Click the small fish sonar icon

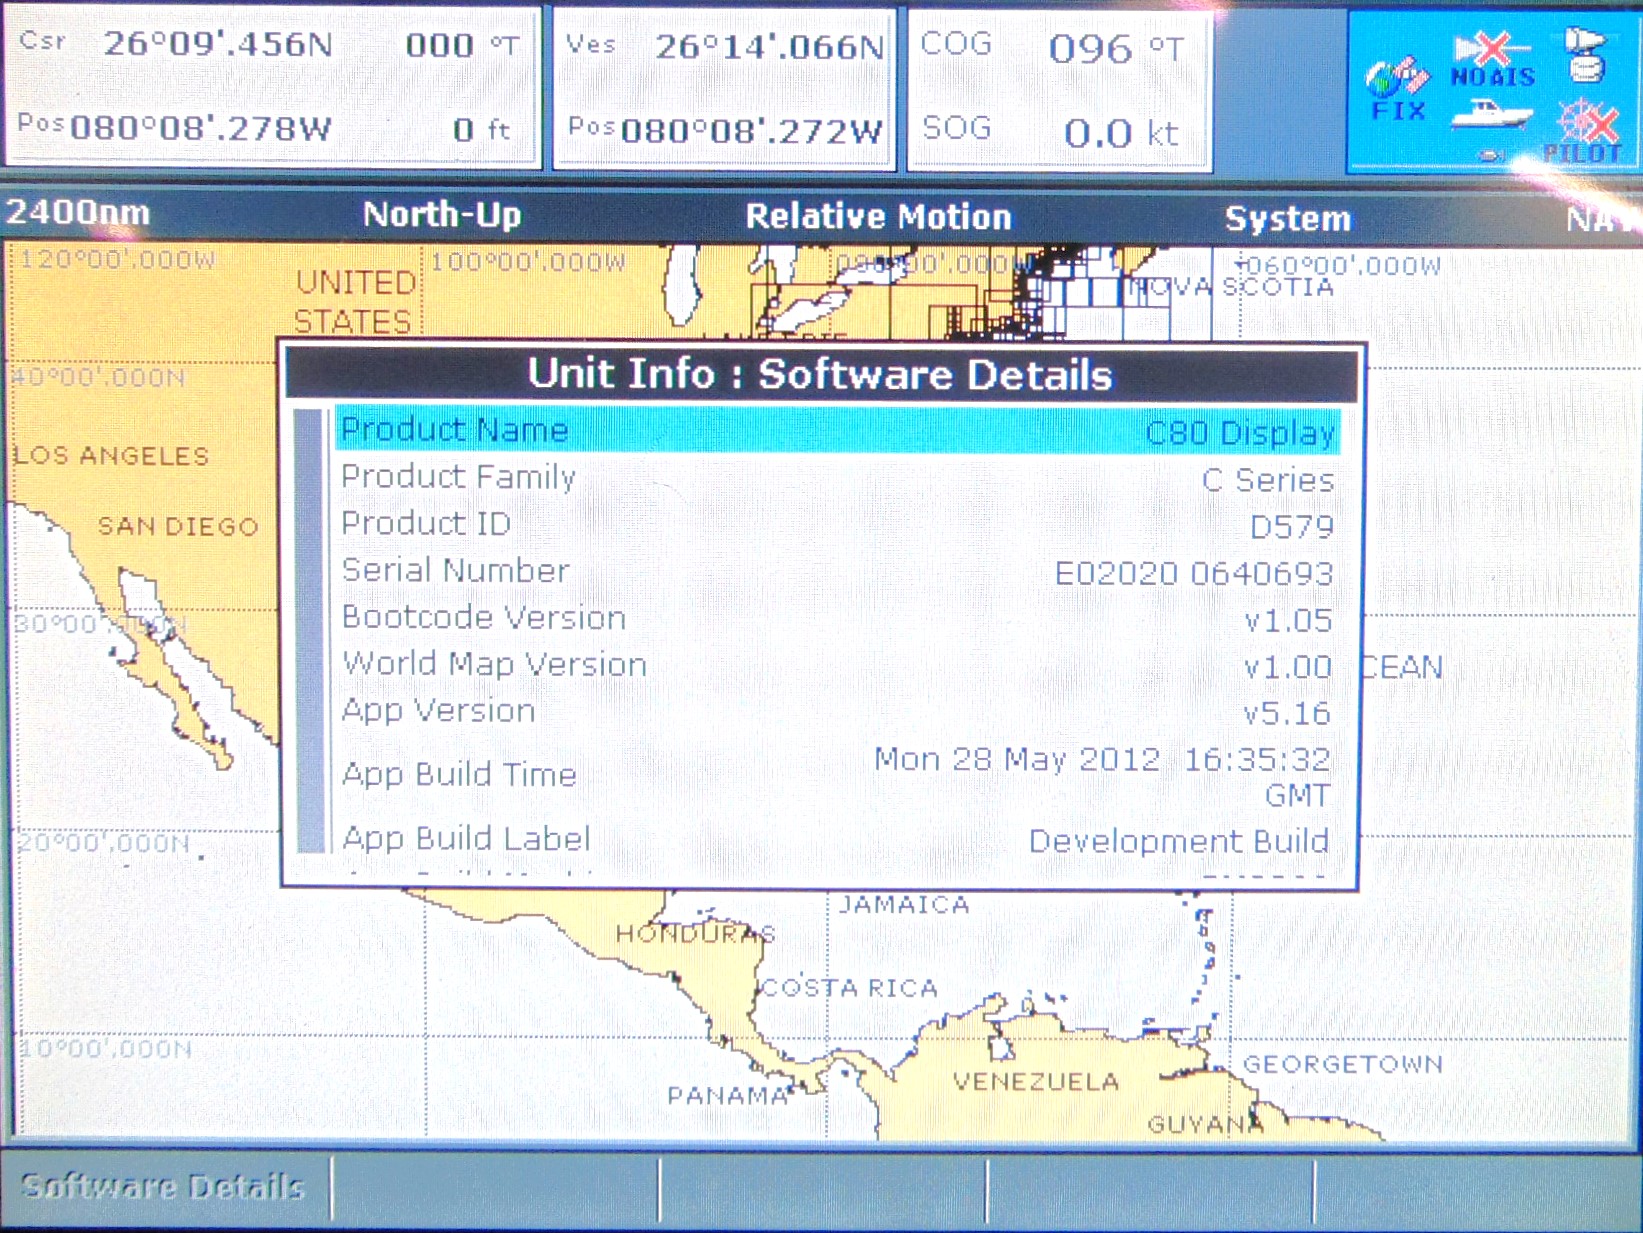pos(1492,155)
